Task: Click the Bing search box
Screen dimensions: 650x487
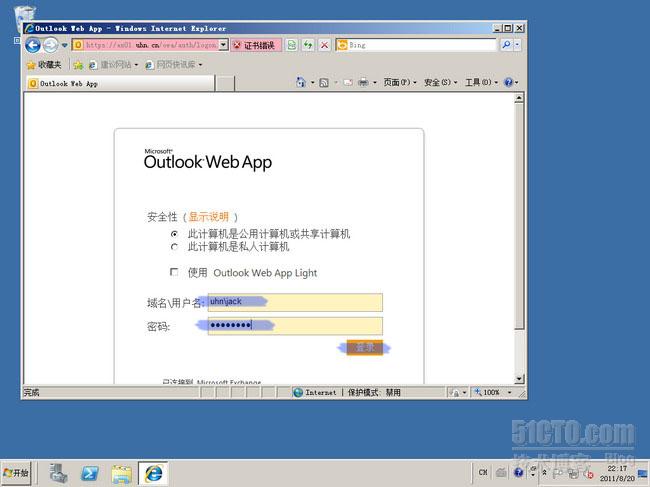Action: pyautogui.click(x=416, y=45)
